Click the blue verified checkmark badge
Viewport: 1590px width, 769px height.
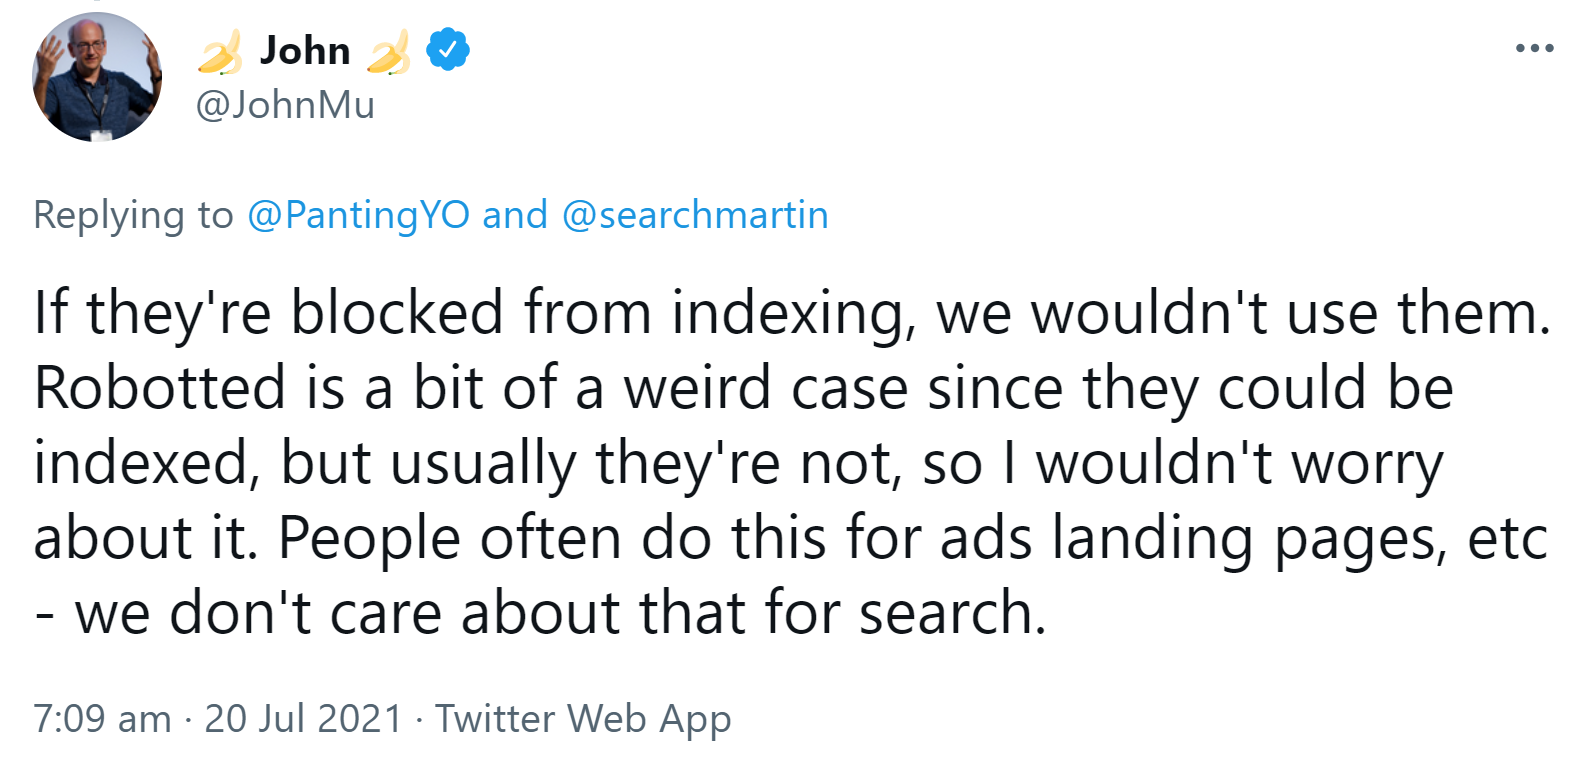[448, 50]
